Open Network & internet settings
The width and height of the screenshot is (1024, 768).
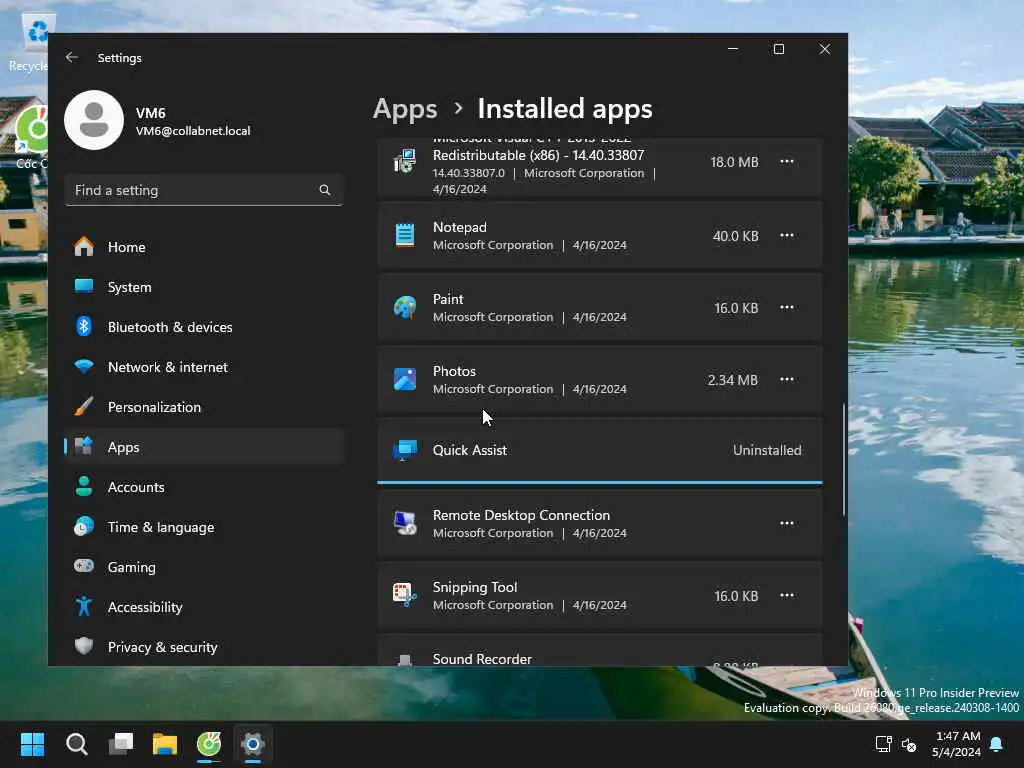click(204, 367)
